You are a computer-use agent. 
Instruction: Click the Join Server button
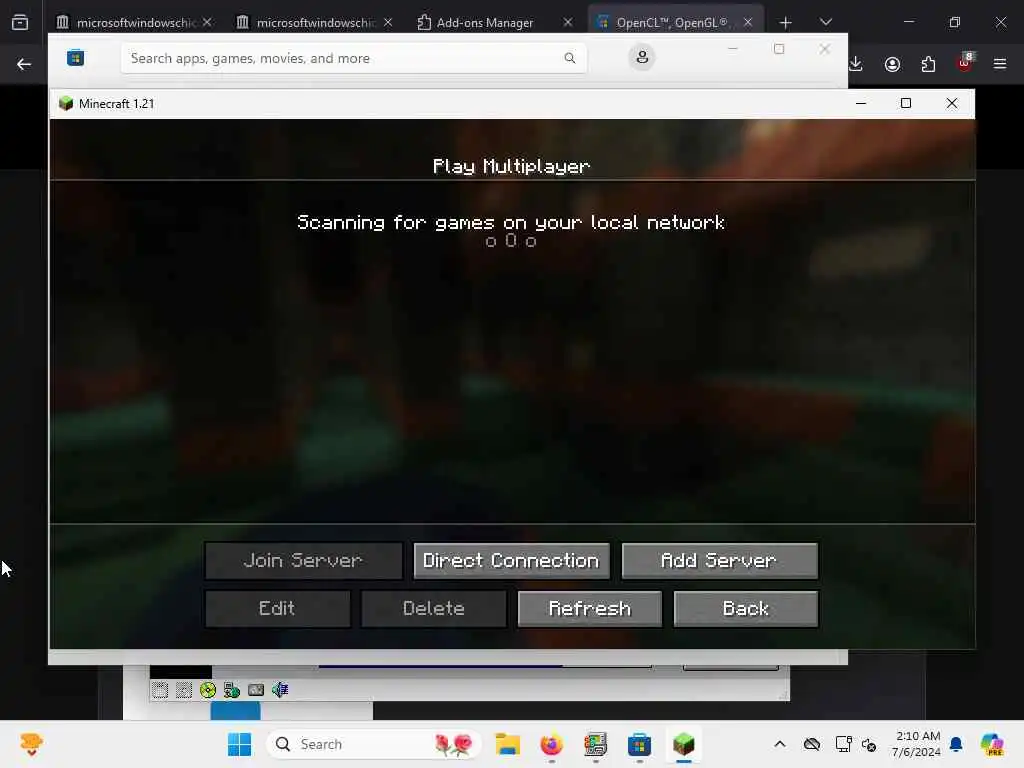[x=303, y=560]
